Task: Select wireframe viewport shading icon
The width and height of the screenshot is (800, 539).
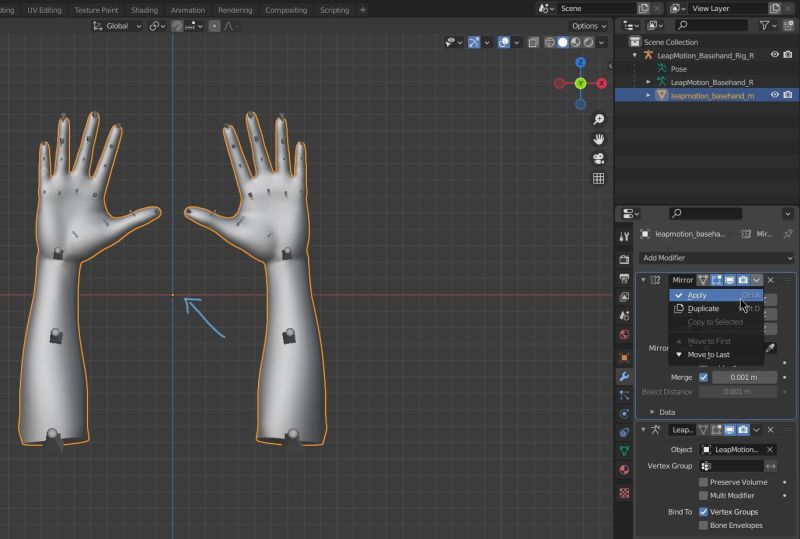Action: [549, 42]
